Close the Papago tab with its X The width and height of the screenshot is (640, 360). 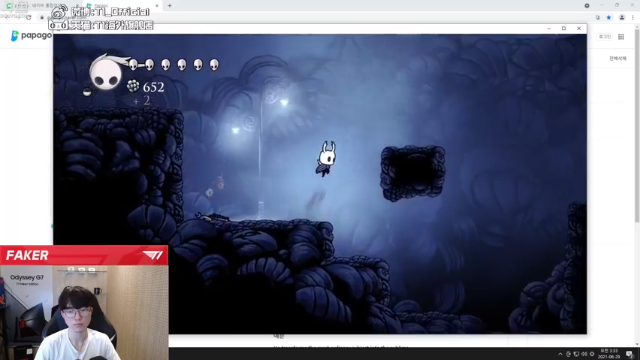[157, 6]
